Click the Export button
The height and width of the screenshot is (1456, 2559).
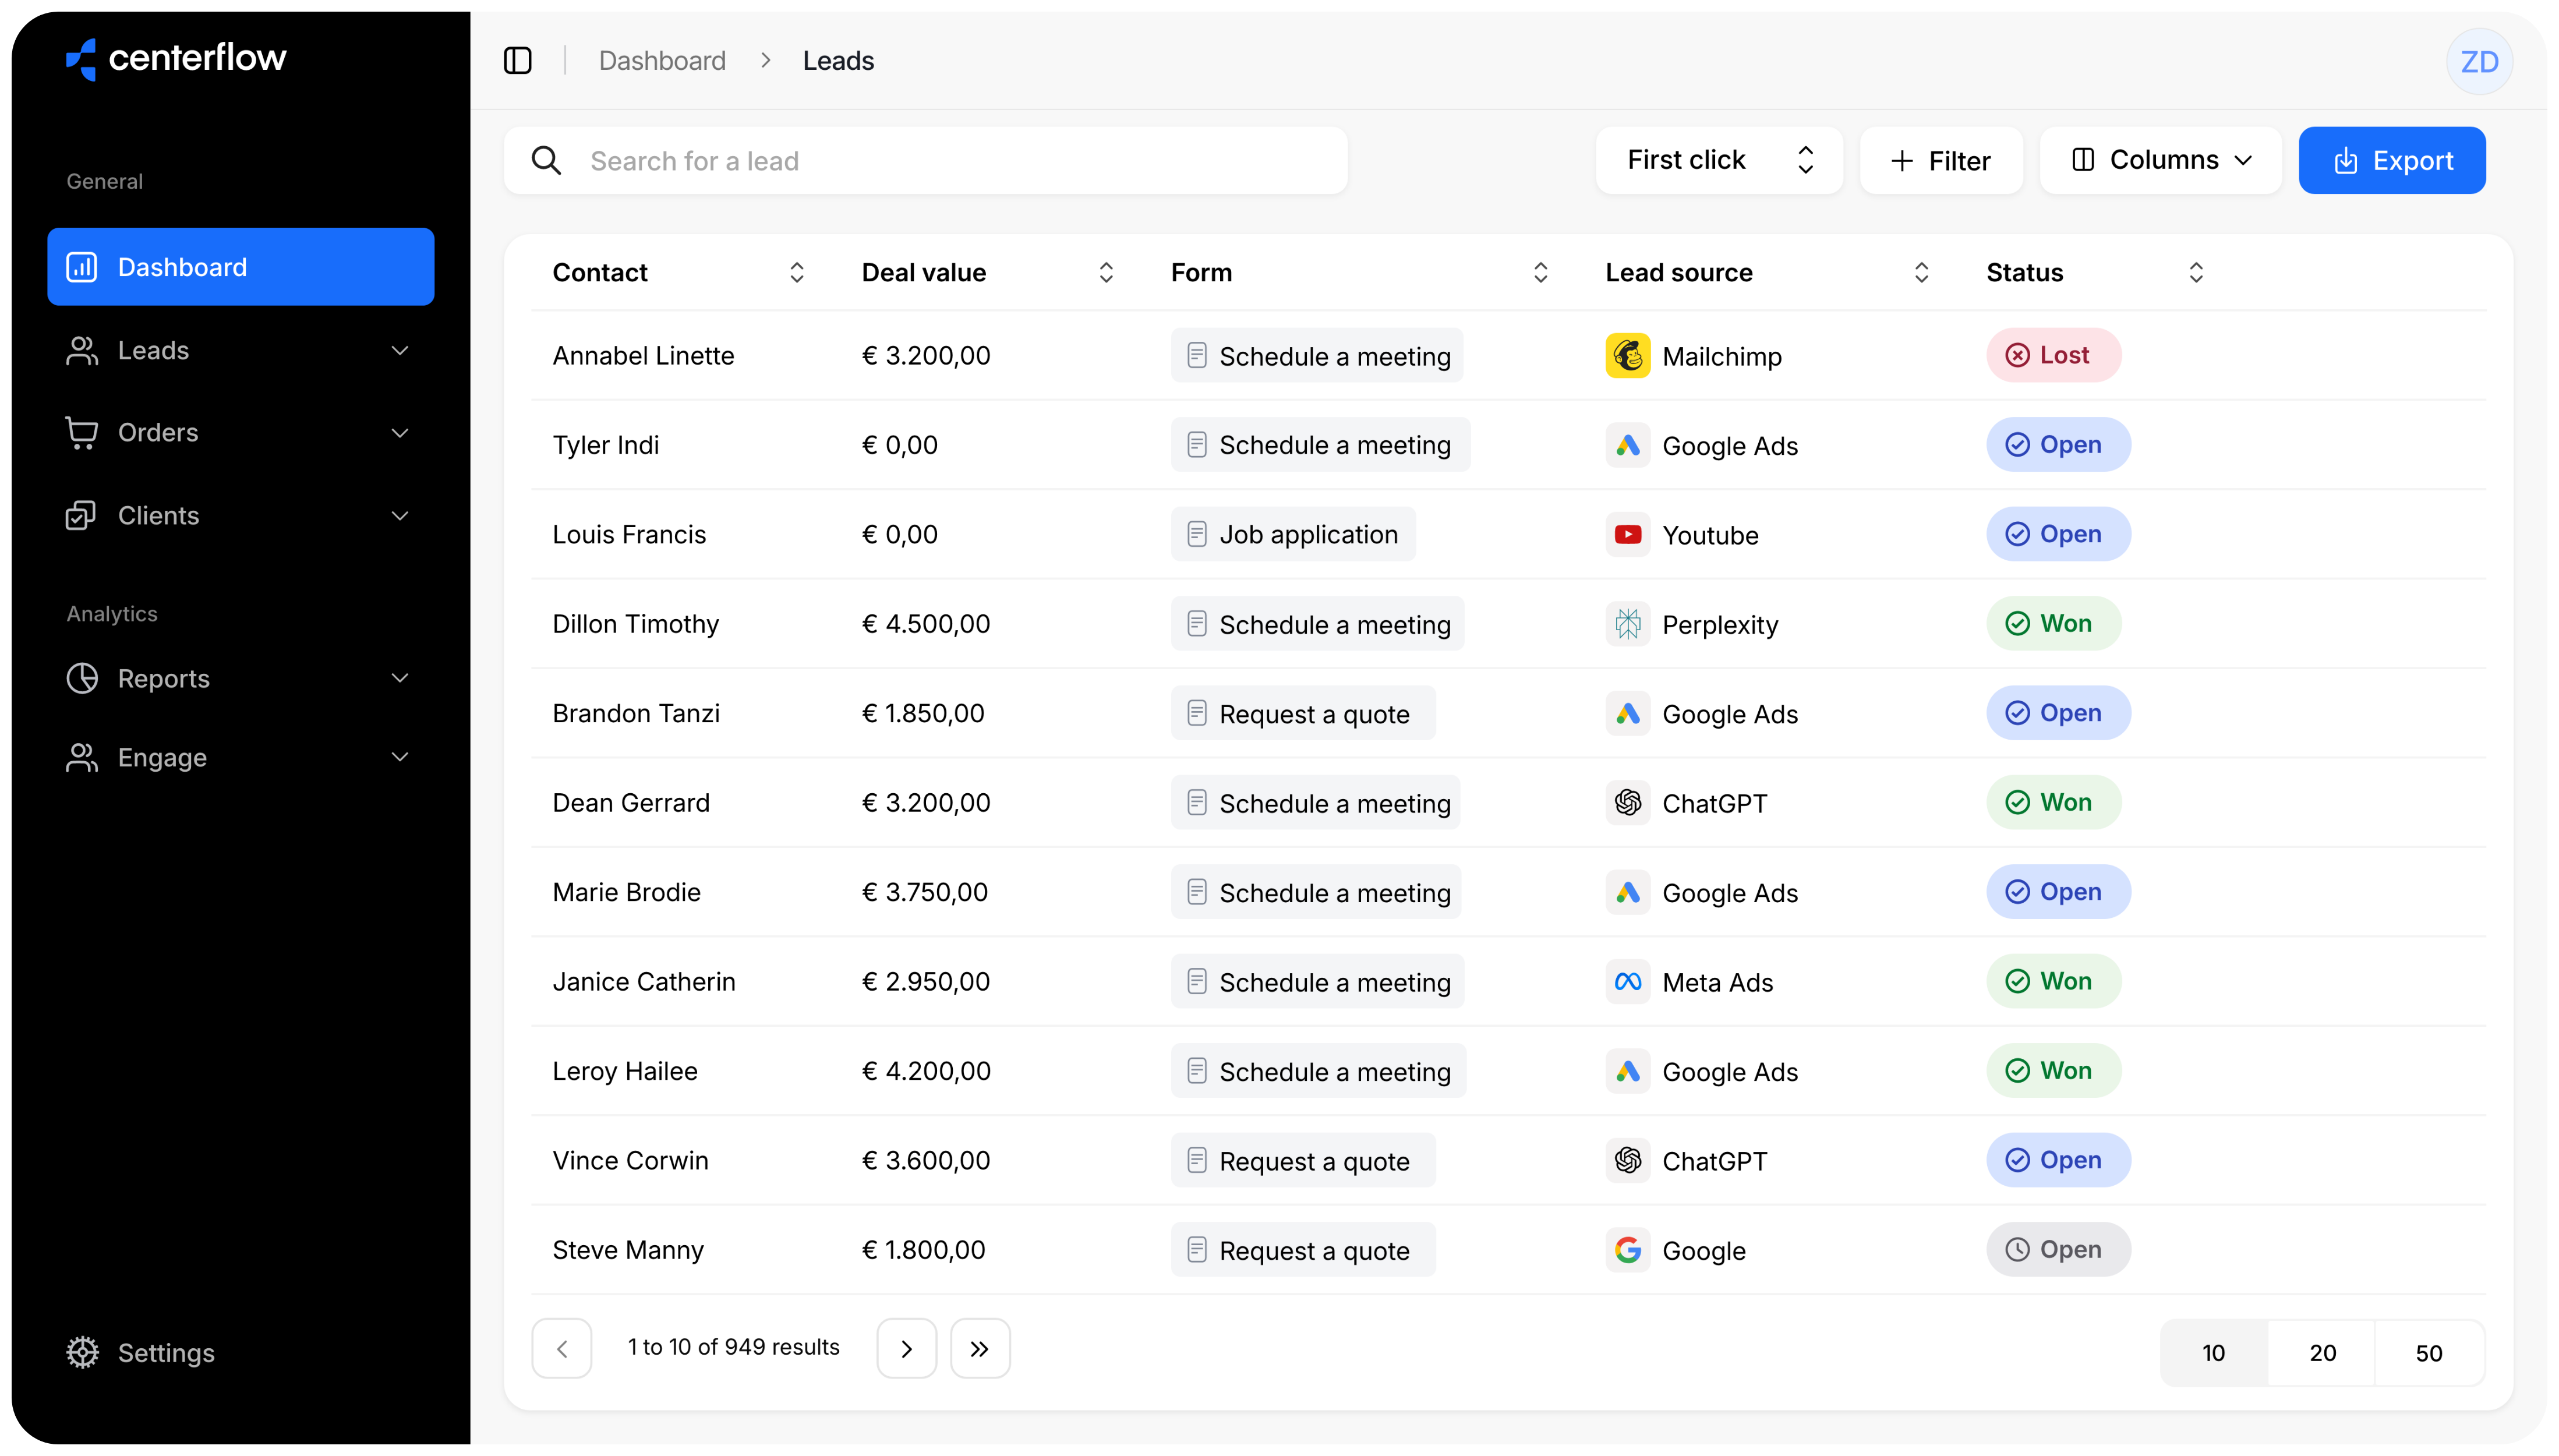click(2391, 160)
